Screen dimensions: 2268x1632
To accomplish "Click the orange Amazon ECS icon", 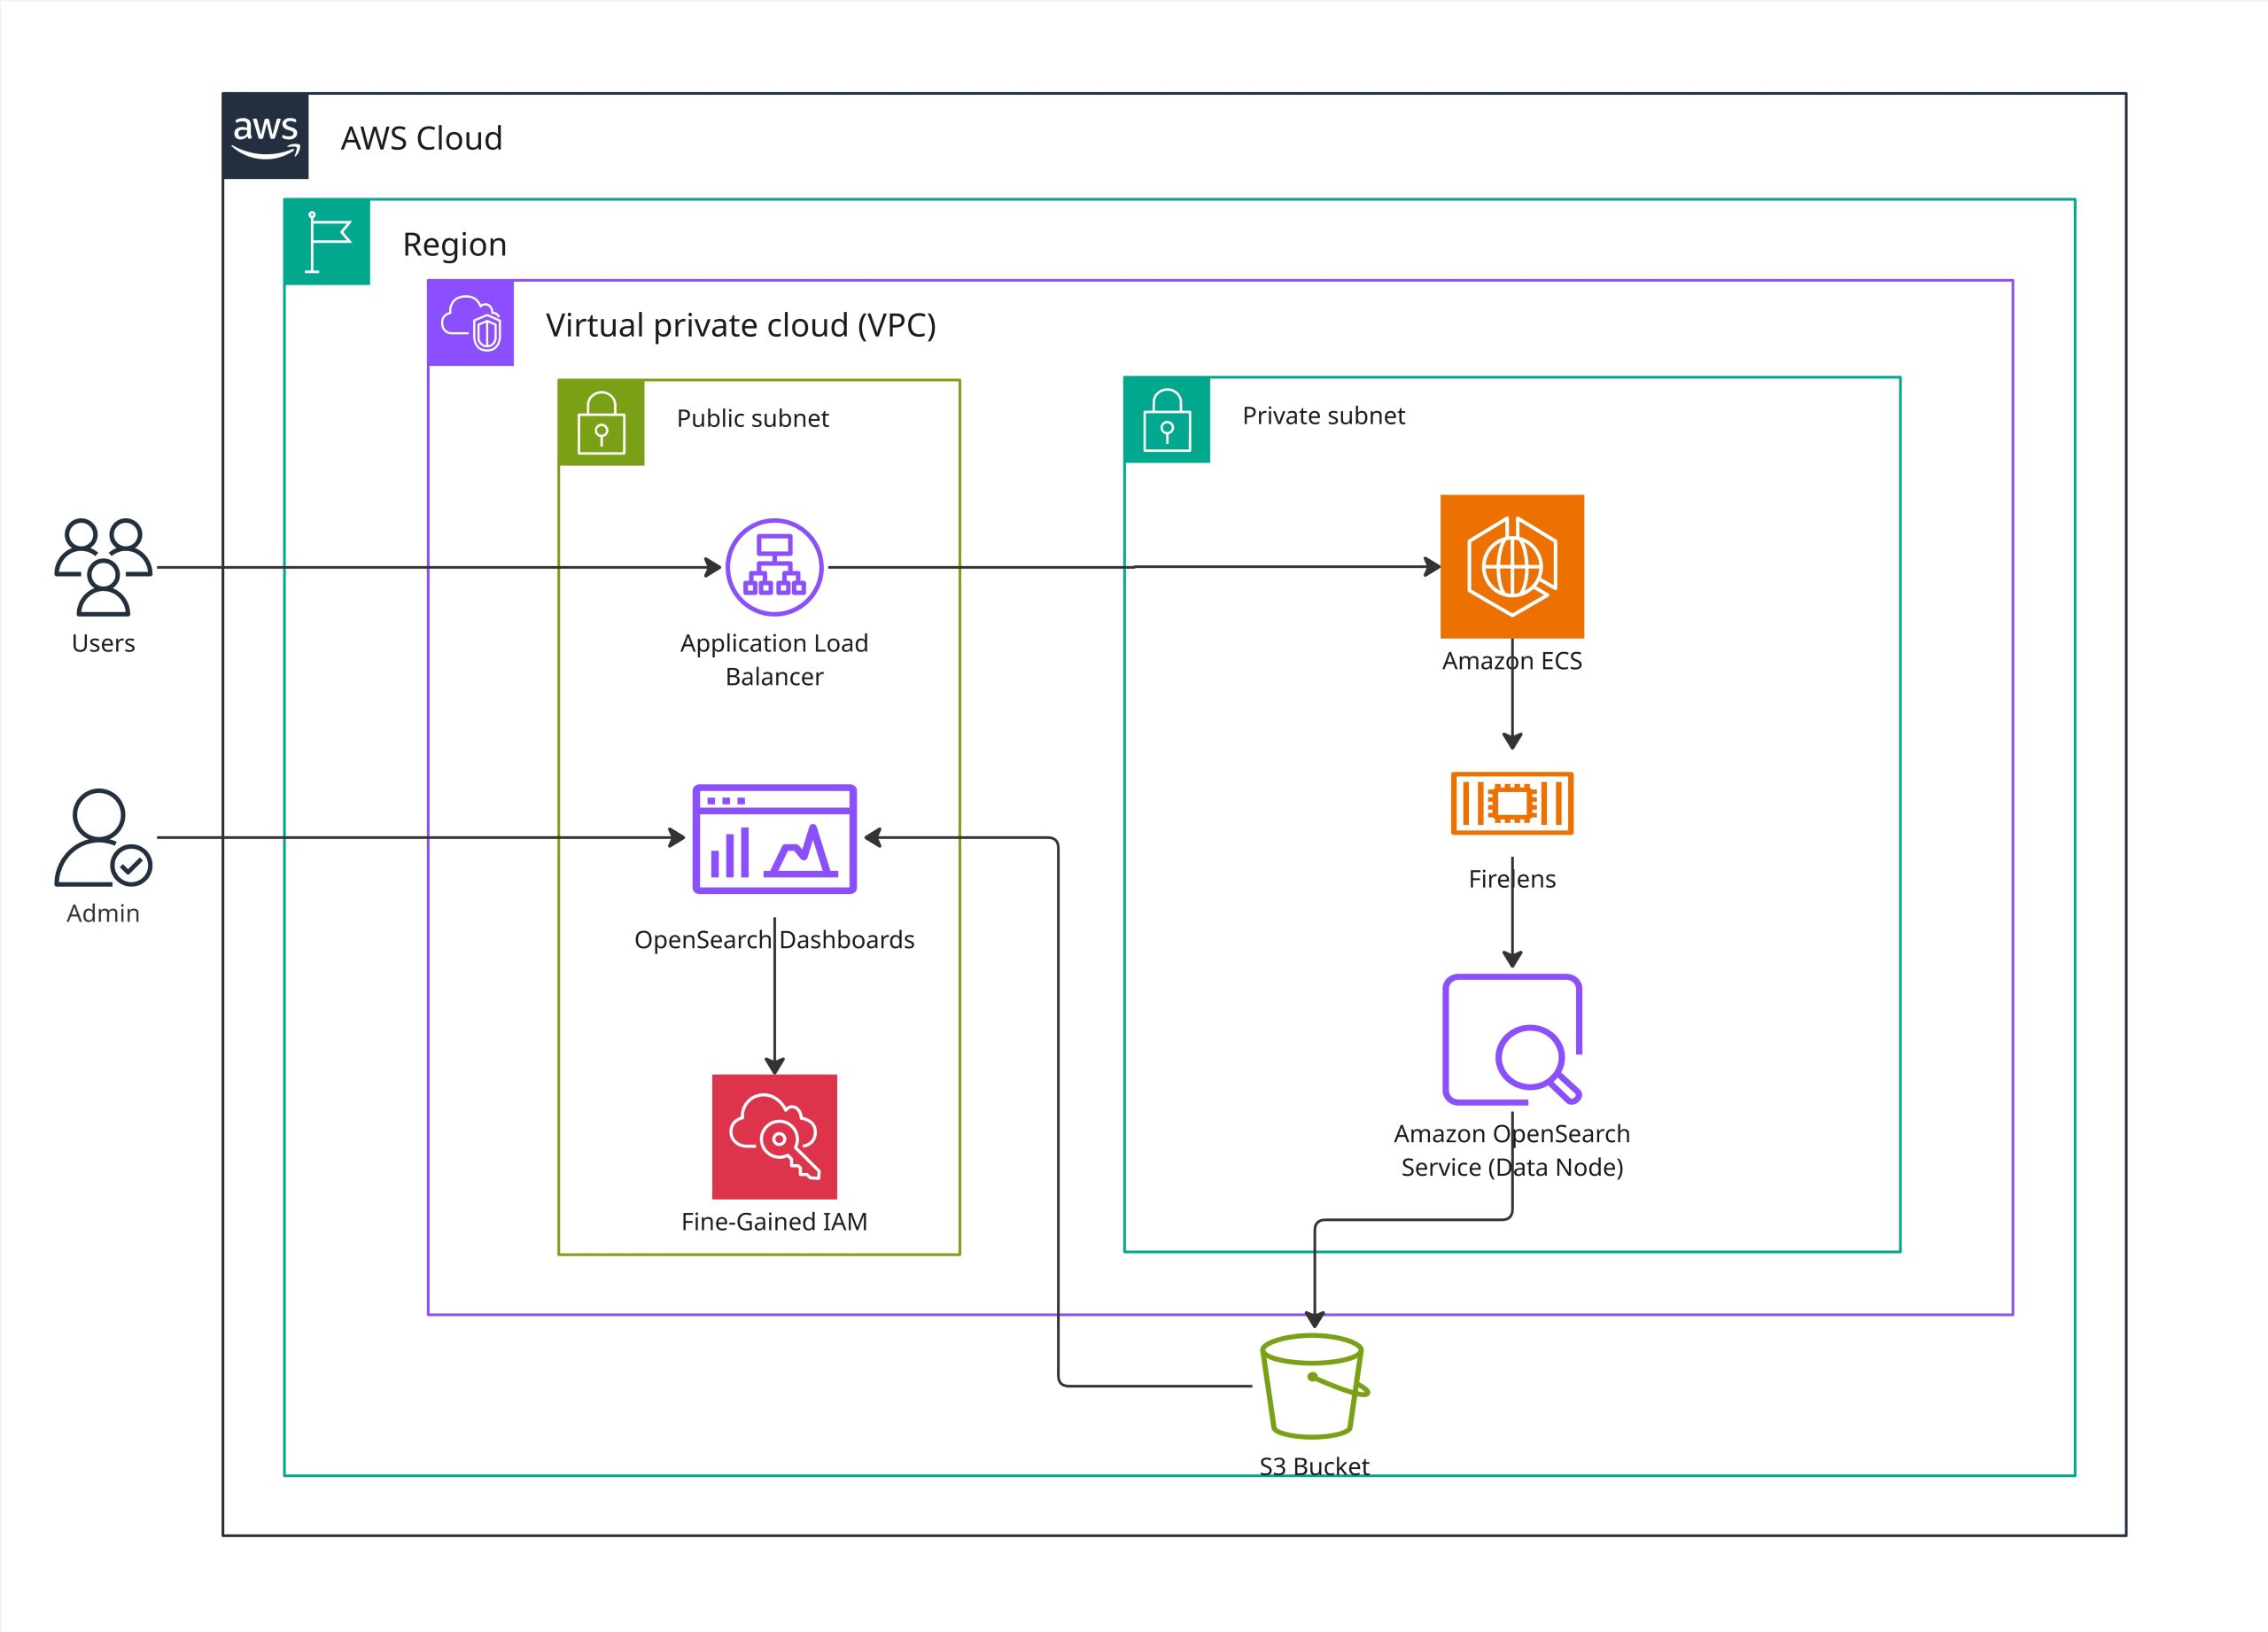I will 1511,566.
